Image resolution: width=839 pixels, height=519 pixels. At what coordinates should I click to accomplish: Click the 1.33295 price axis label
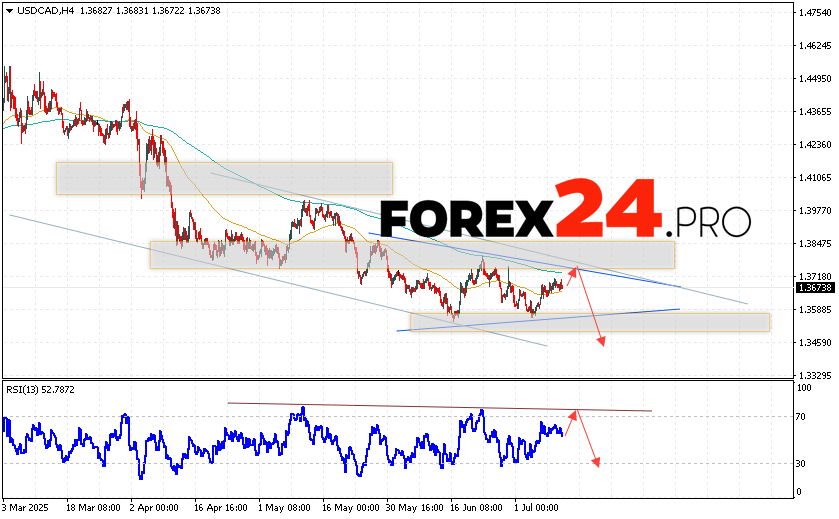click(x=816, y=375)
